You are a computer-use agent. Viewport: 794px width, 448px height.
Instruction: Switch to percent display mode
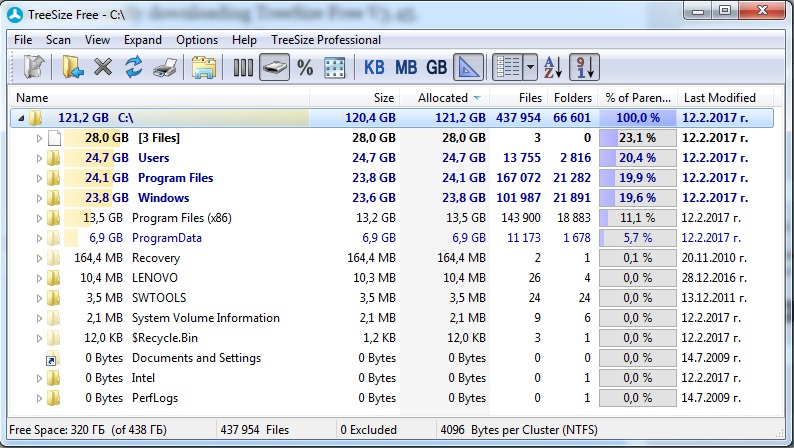[x=305, y=67]
